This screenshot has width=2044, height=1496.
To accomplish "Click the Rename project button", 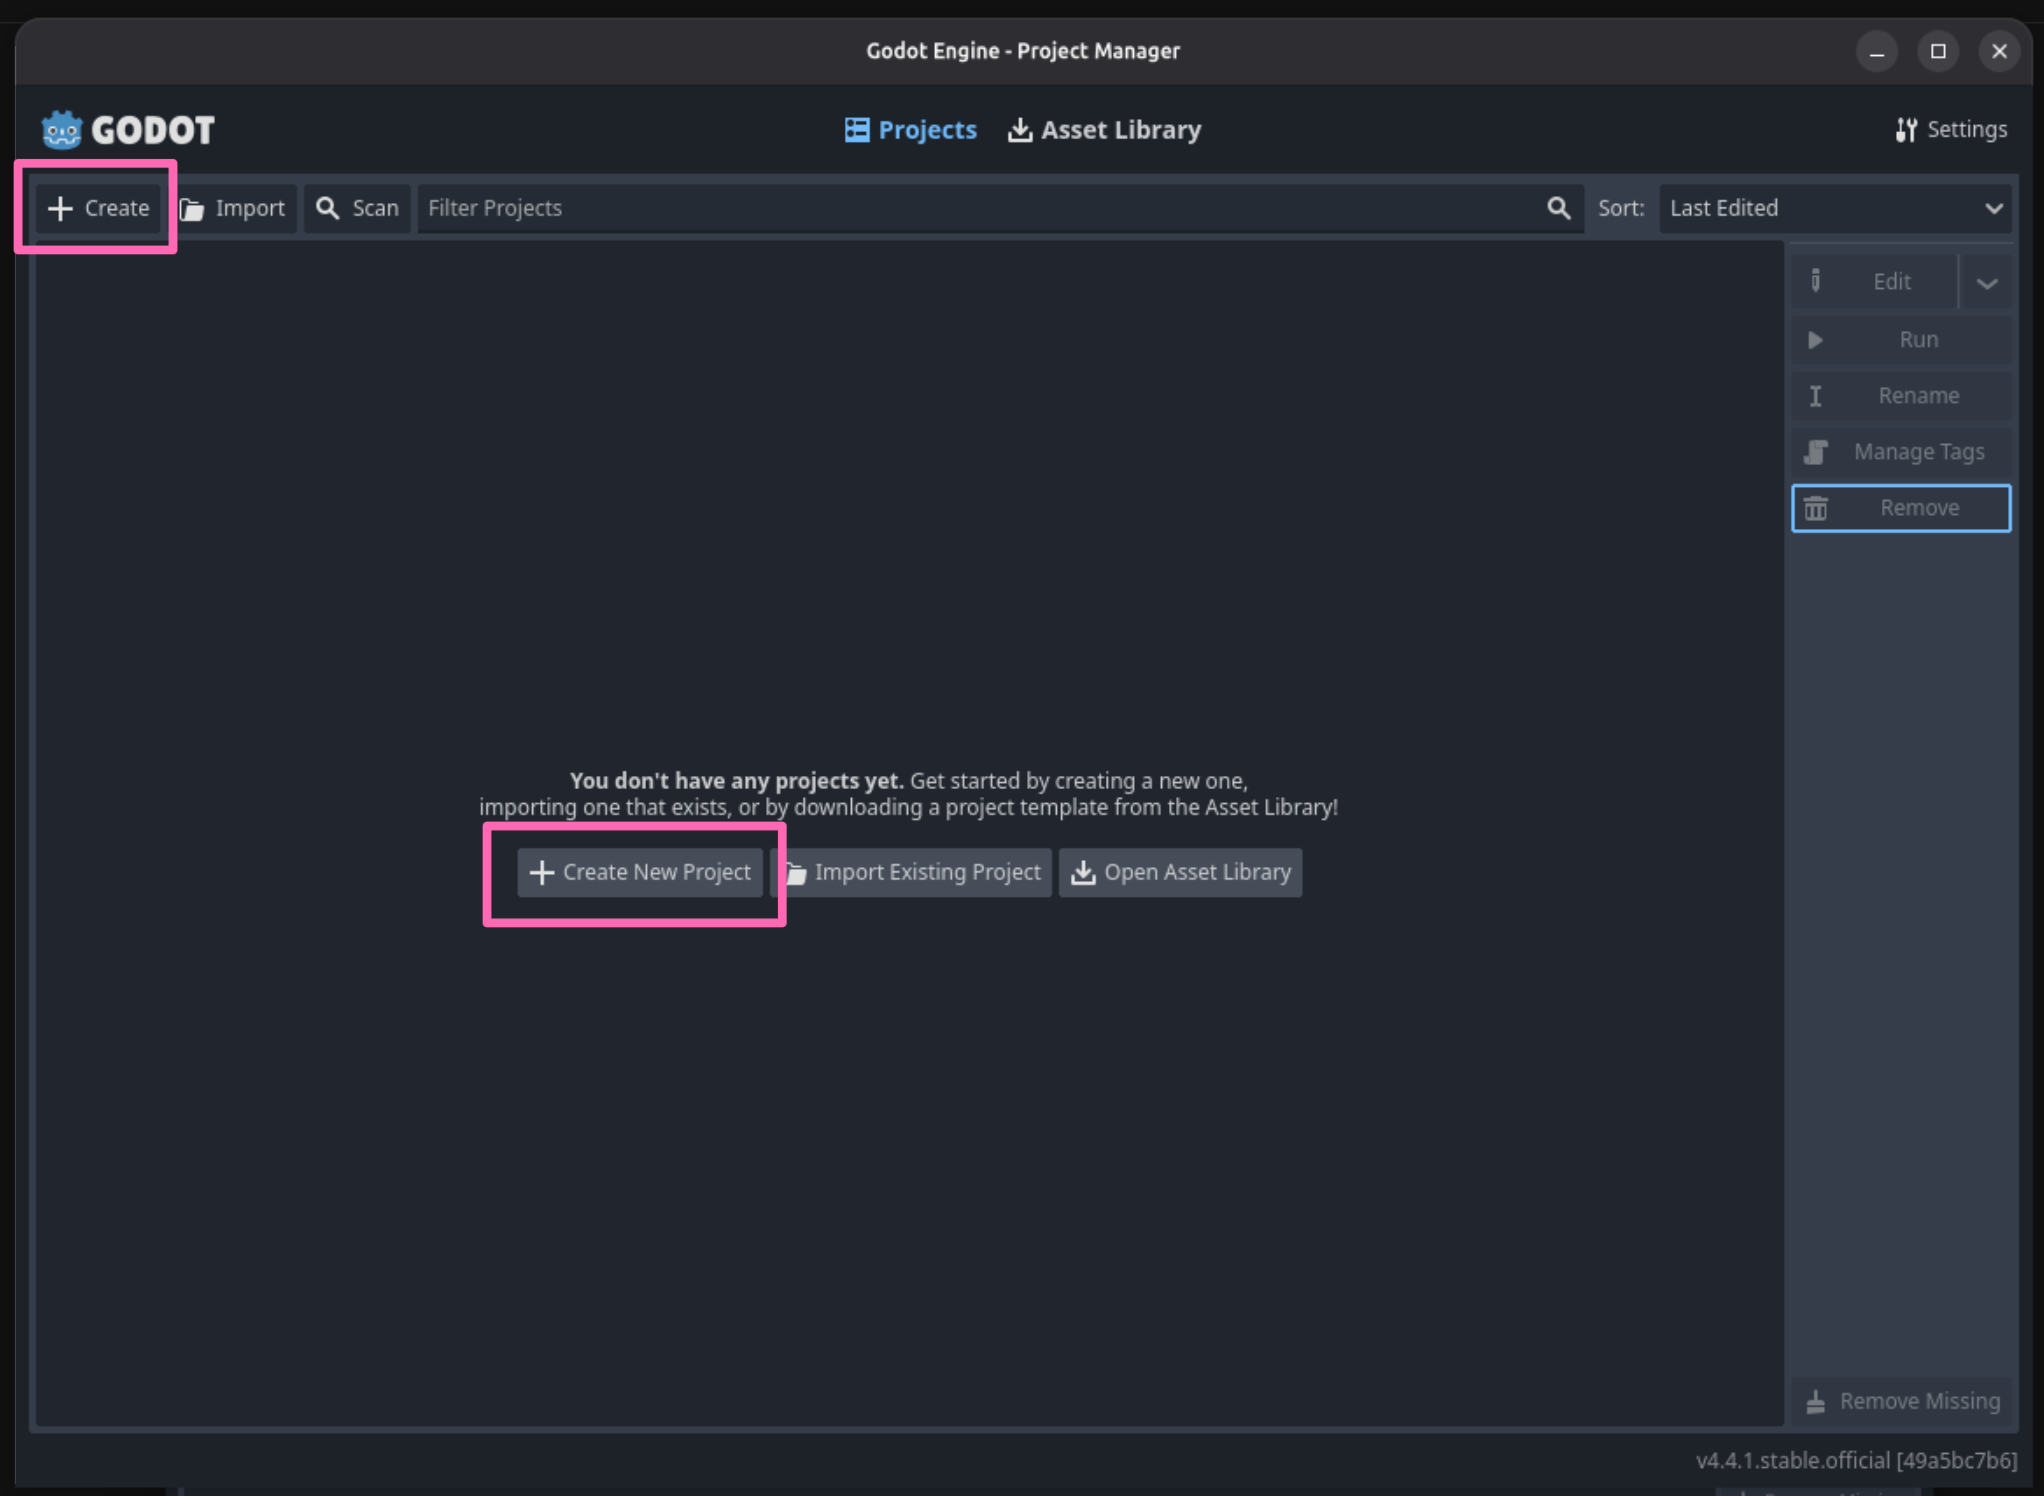I will coord(1901,396).
